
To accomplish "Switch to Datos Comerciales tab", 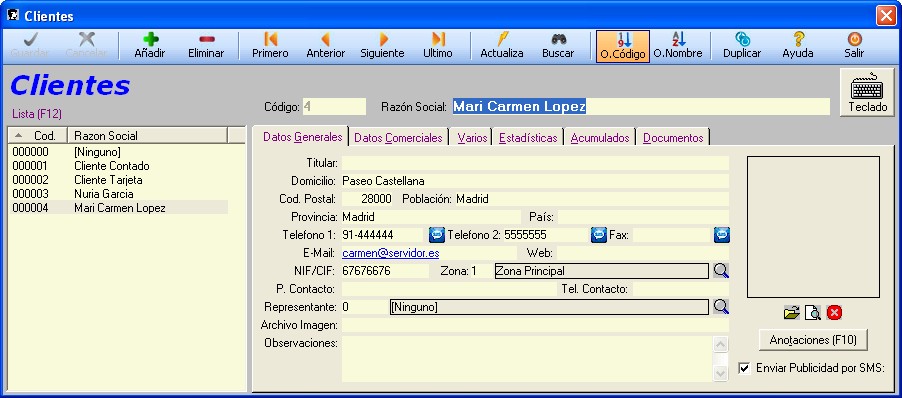I will click(x=398, y=138).
